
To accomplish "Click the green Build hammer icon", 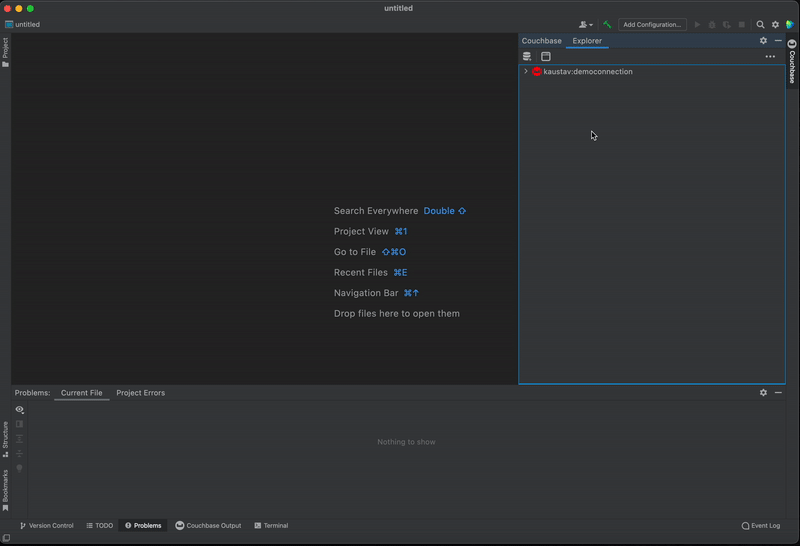I will [607, 24].
